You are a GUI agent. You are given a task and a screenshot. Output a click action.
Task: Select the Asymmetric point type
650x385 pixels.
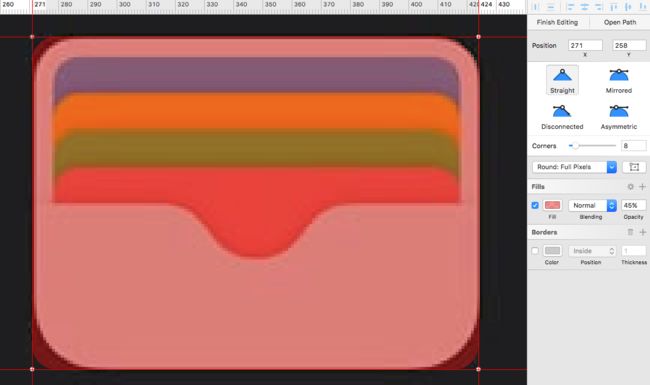tap(618, 117)
